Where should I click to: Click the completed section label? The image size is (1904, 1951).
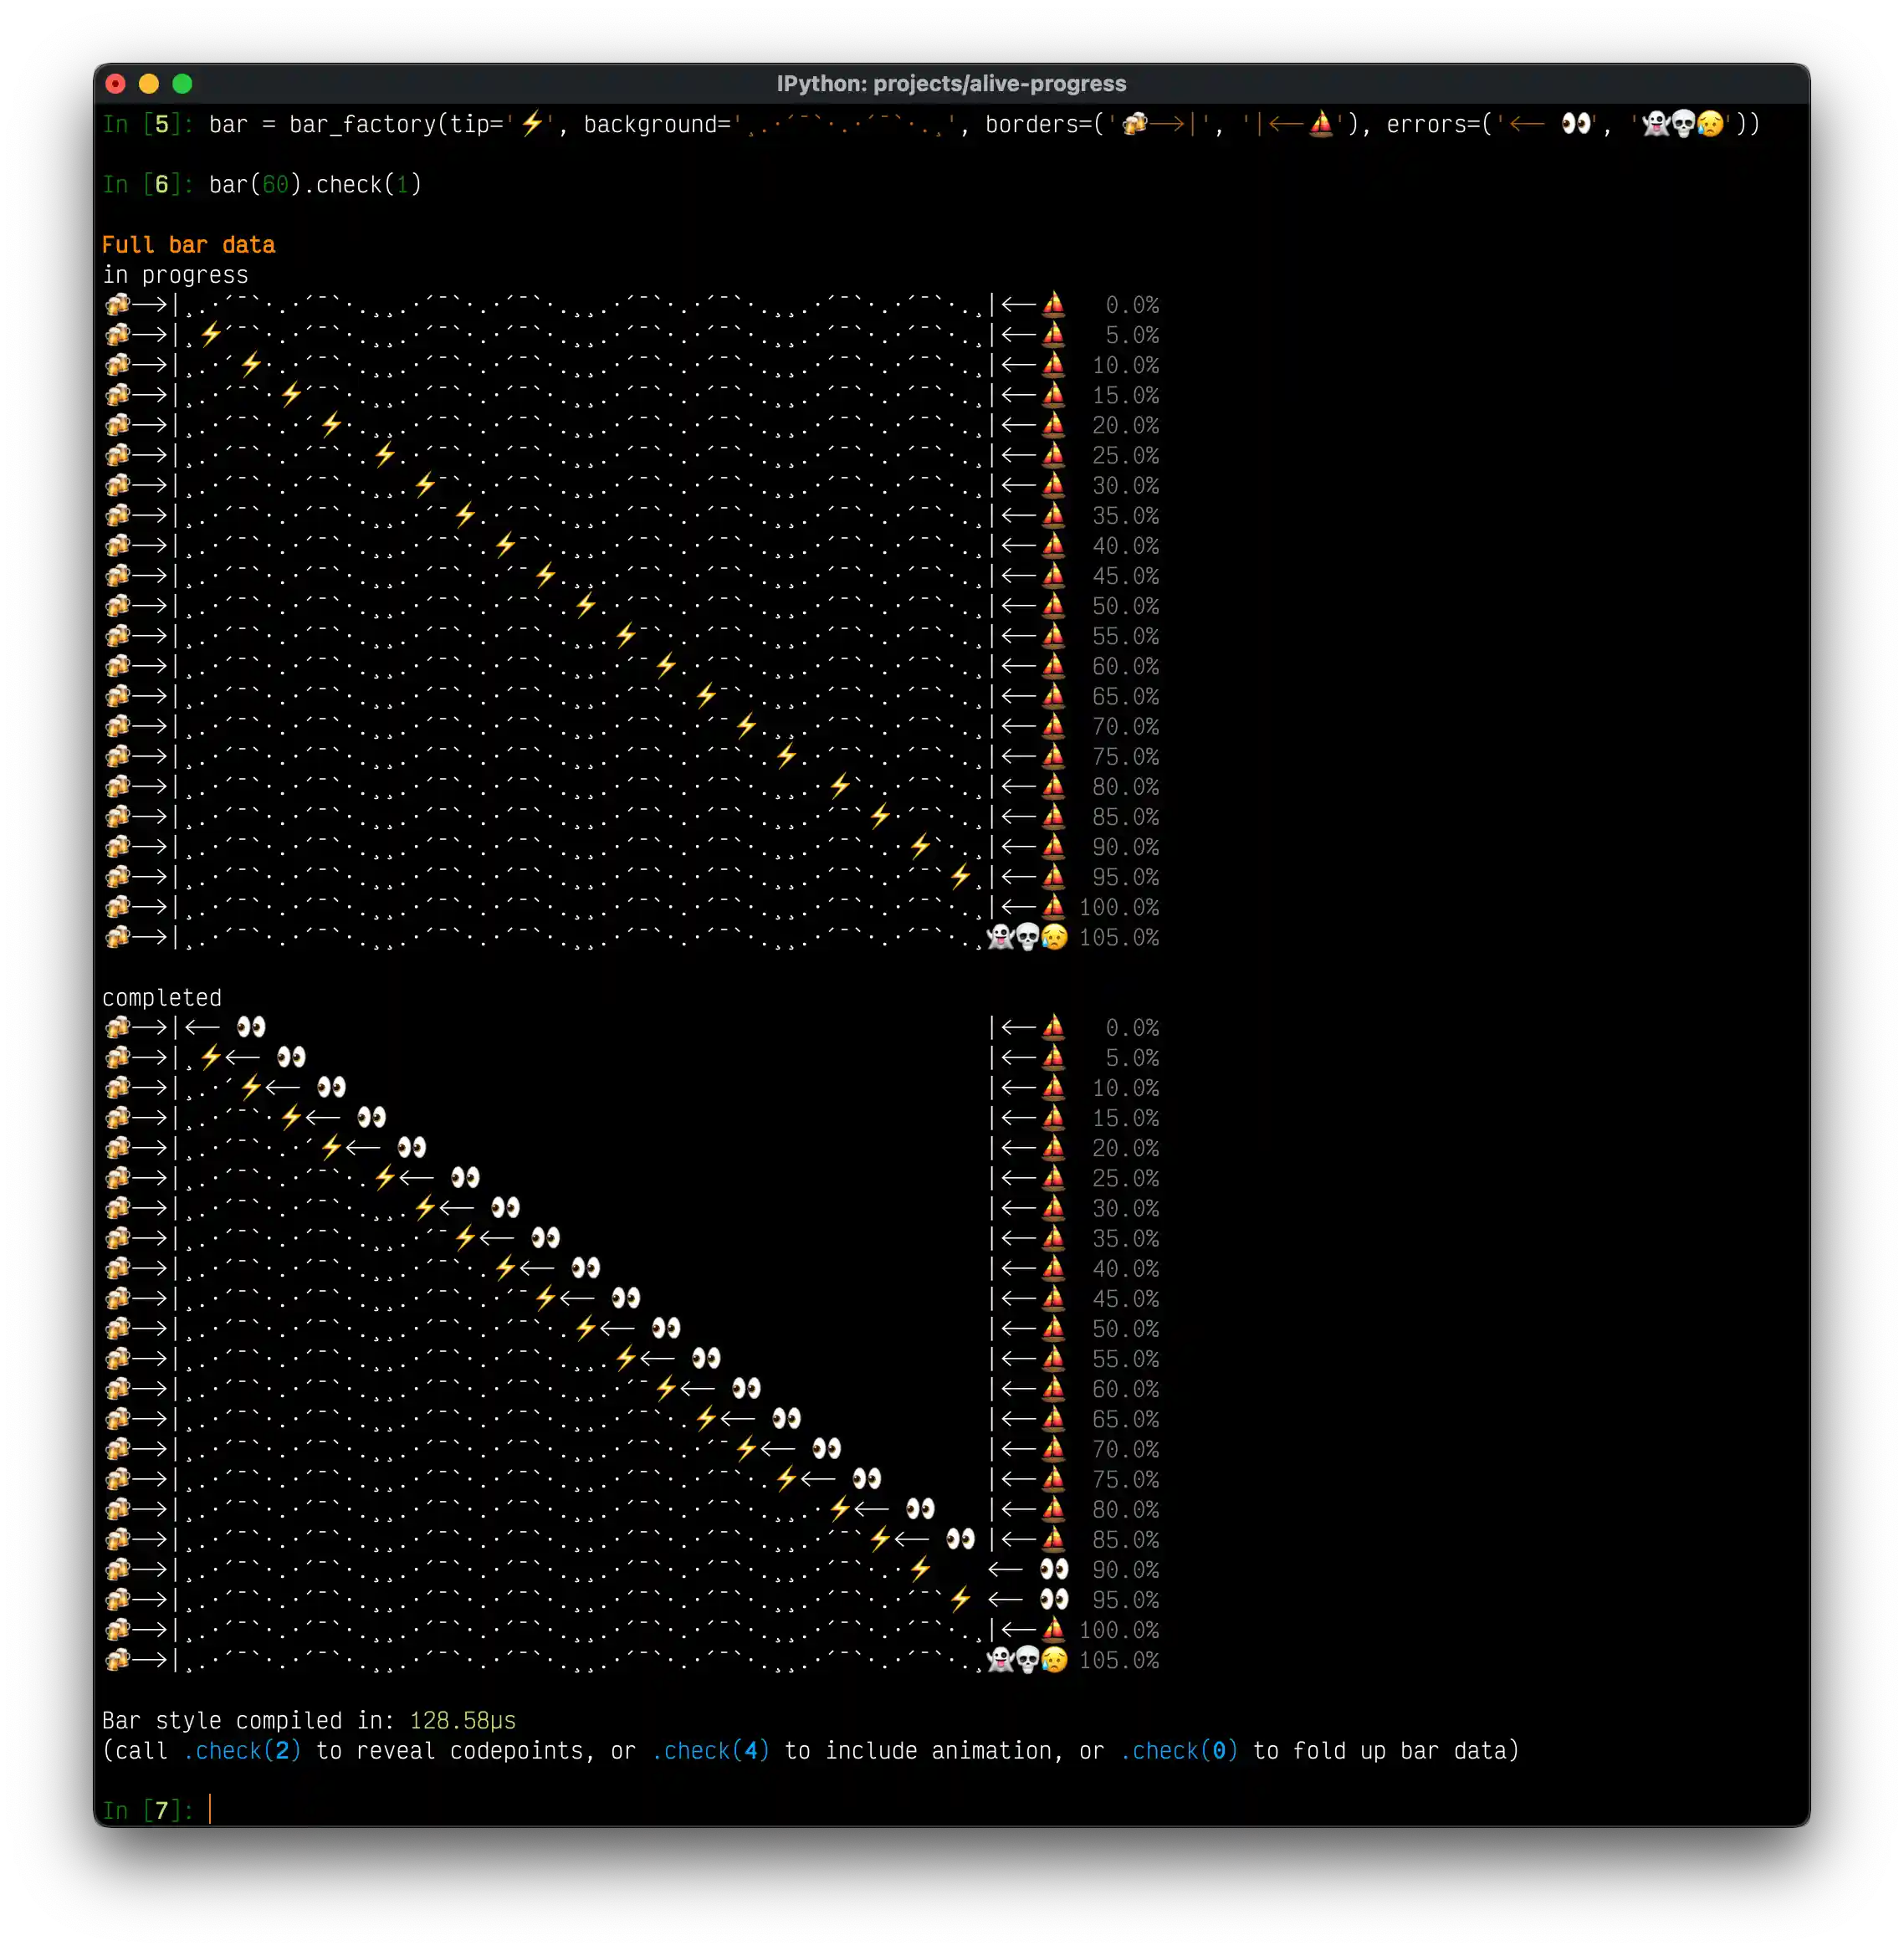point(162,997)
